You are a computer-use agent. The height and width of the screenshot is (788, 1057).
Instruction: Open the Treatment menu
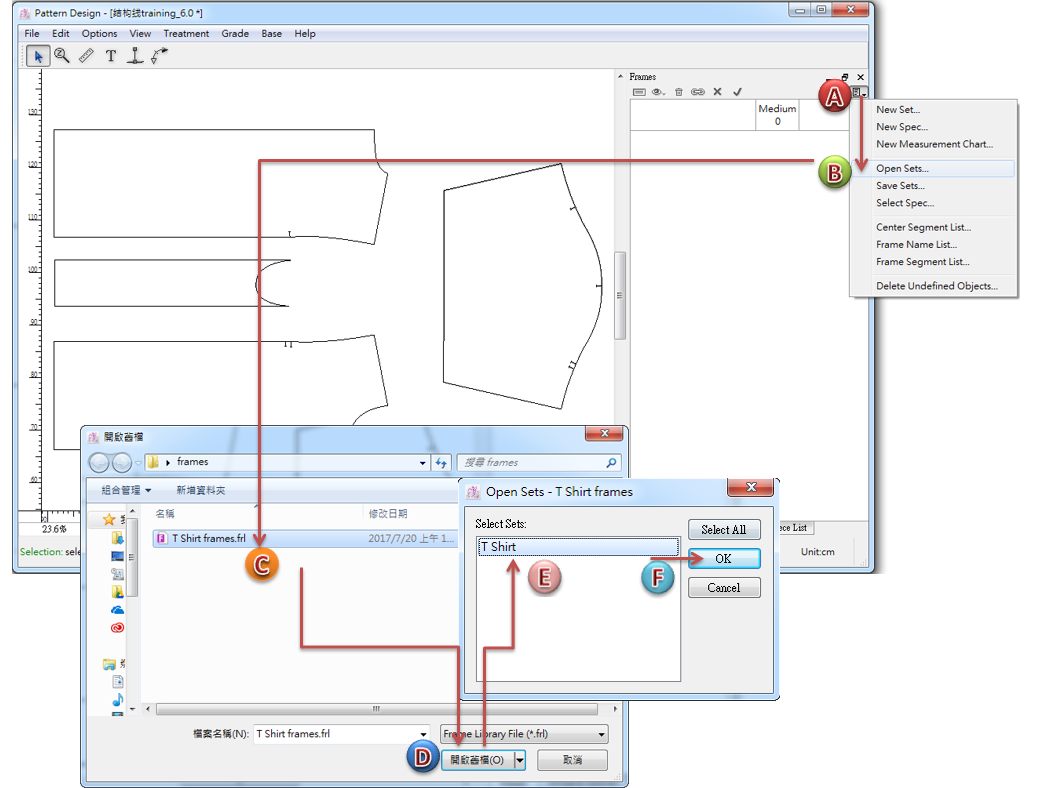(186, 33)
